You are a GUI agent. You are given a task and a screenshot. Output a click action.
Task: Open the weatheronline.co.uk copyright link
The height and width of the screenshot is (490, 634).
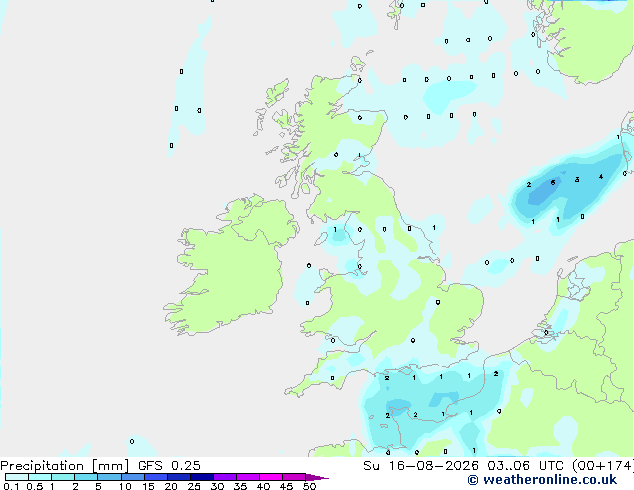click(x=542, y=480)
